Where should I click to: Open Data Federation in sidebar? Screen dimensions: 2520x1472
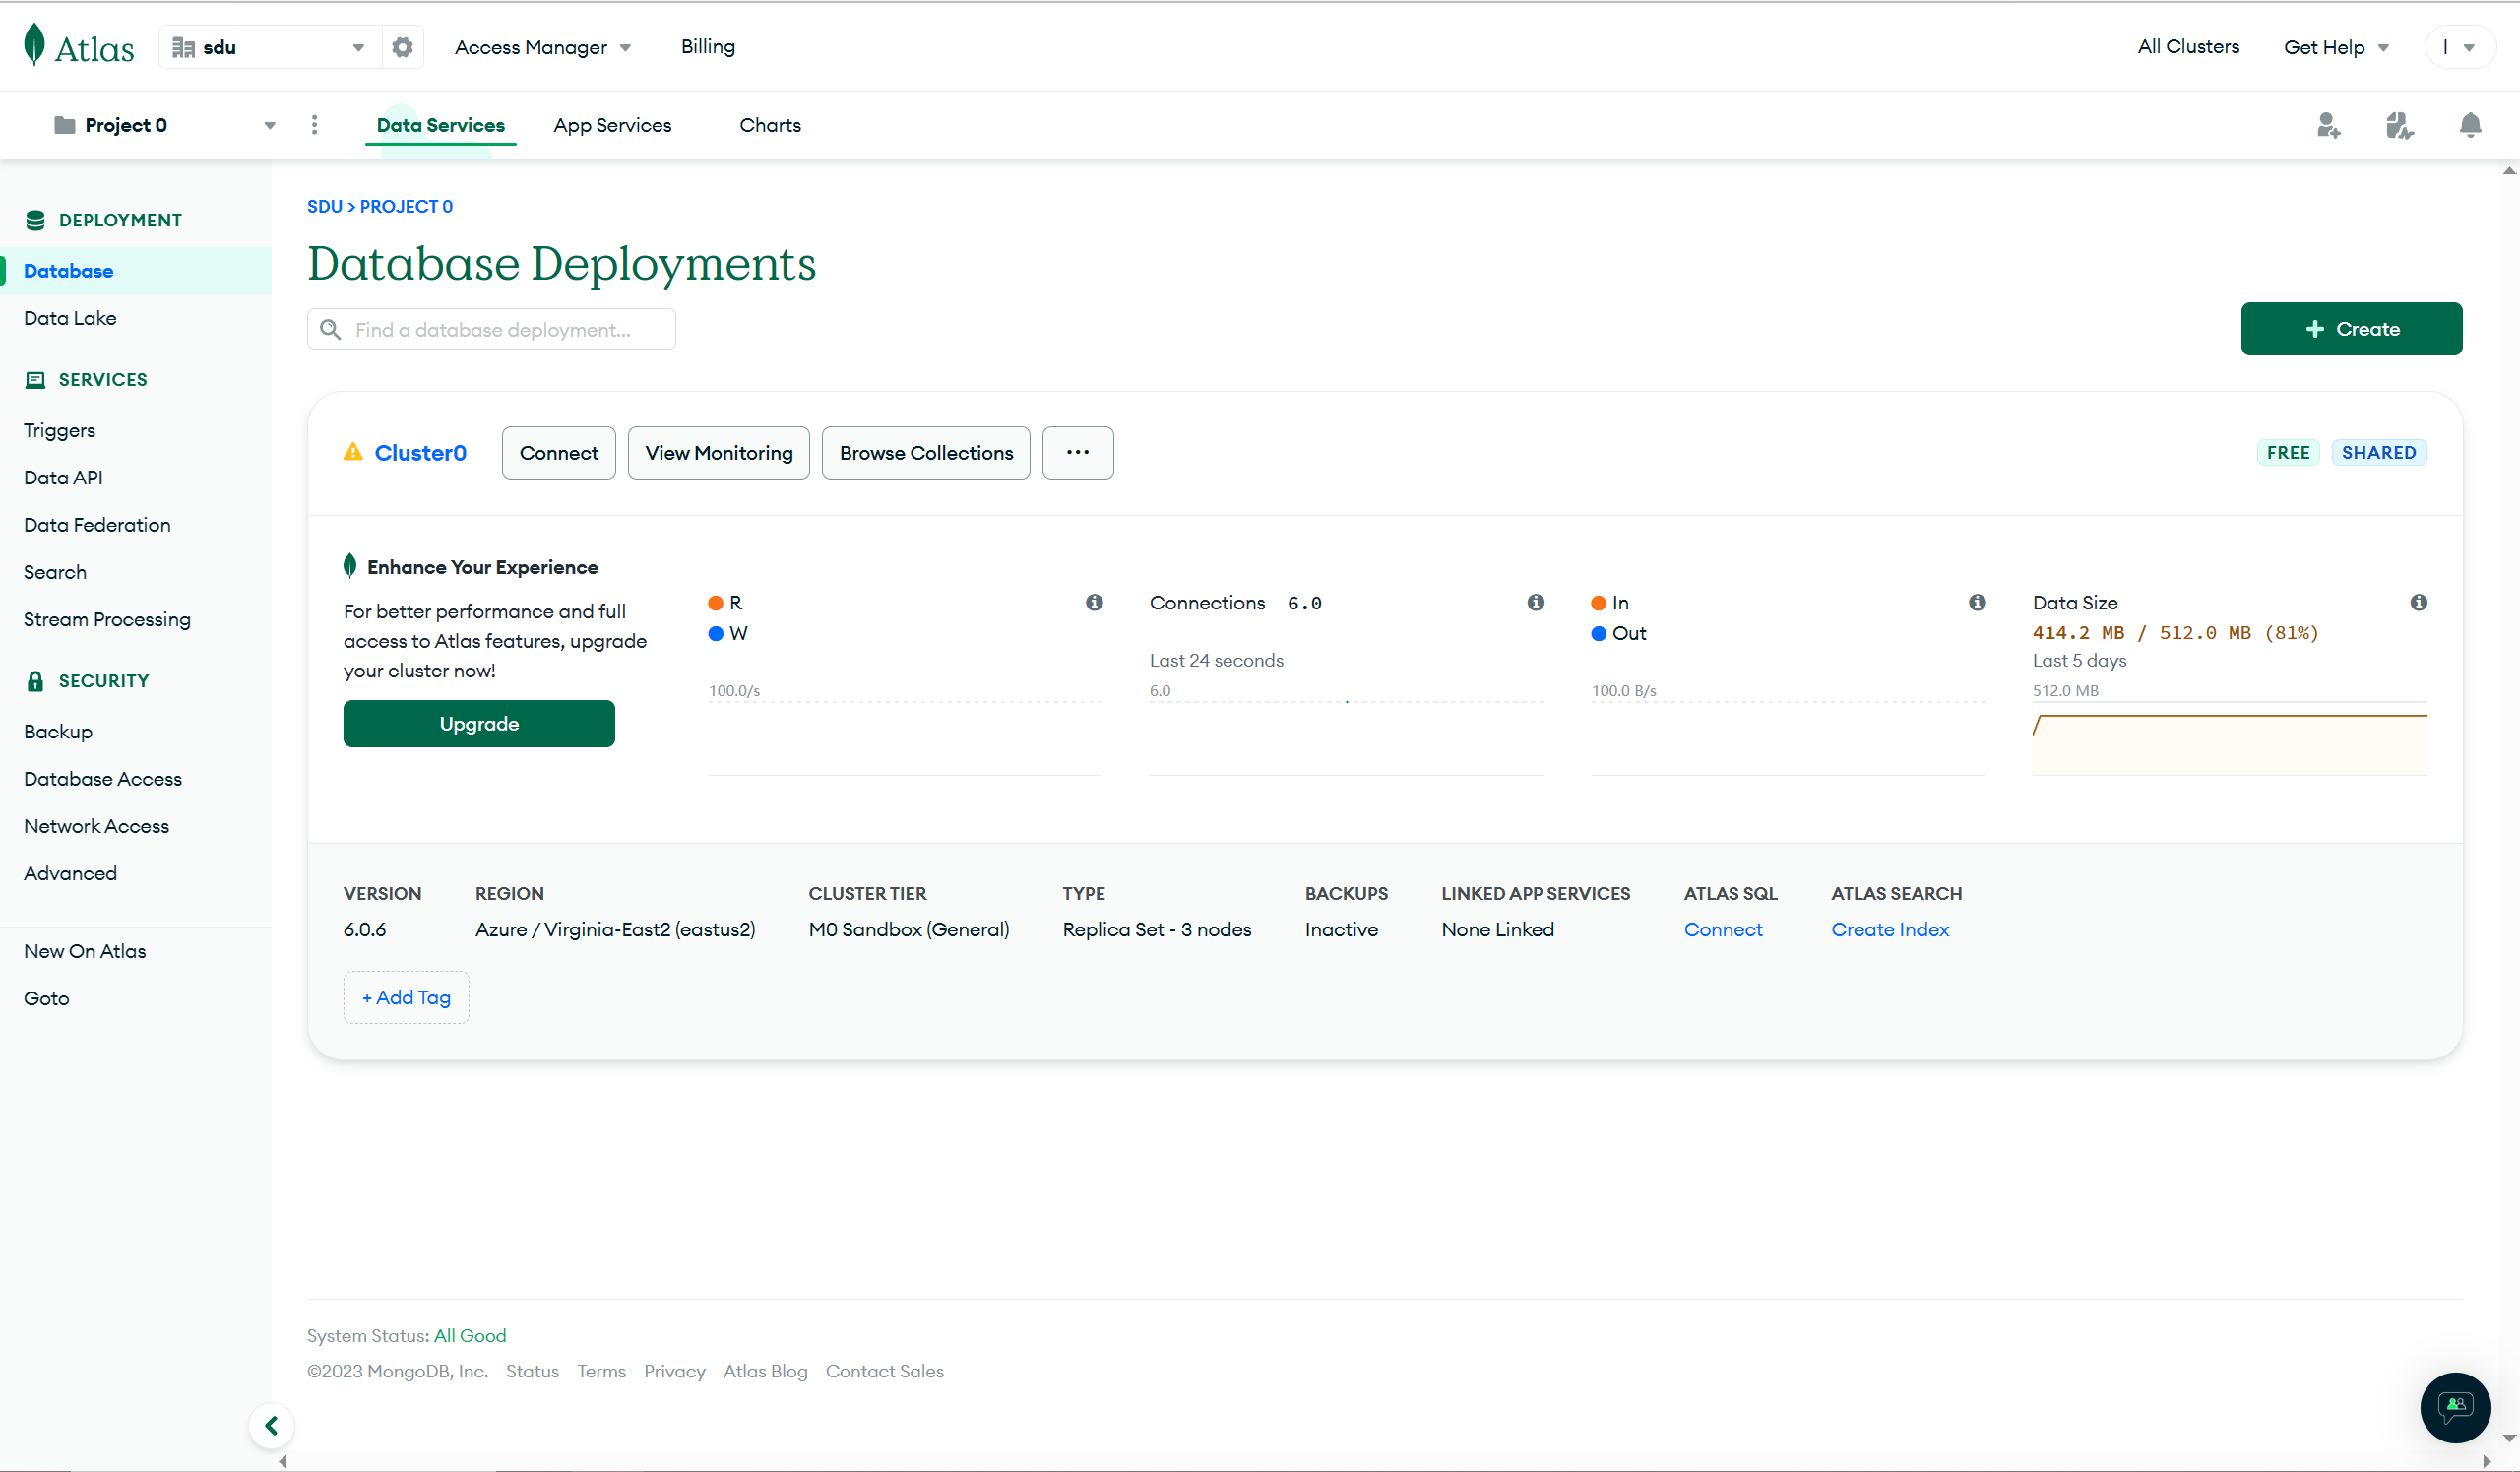click(97, 525)
